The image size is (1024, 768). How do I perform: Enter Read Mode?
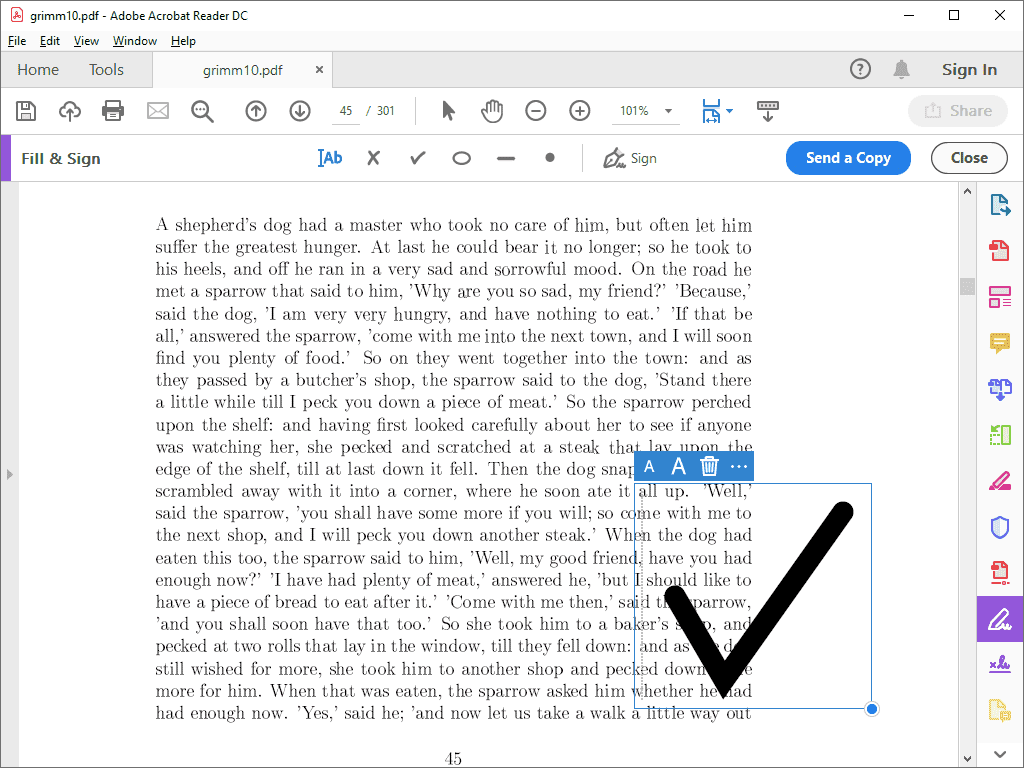[767, 111]
